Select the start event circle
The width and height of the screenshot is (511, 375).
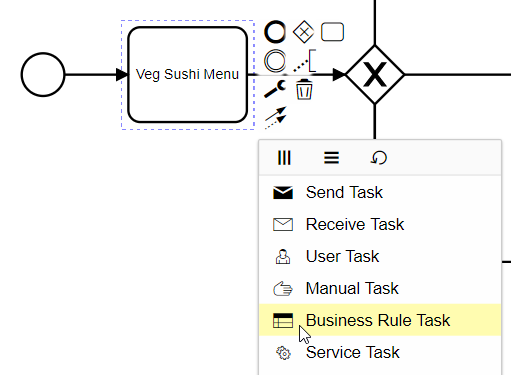pos(43,75)
